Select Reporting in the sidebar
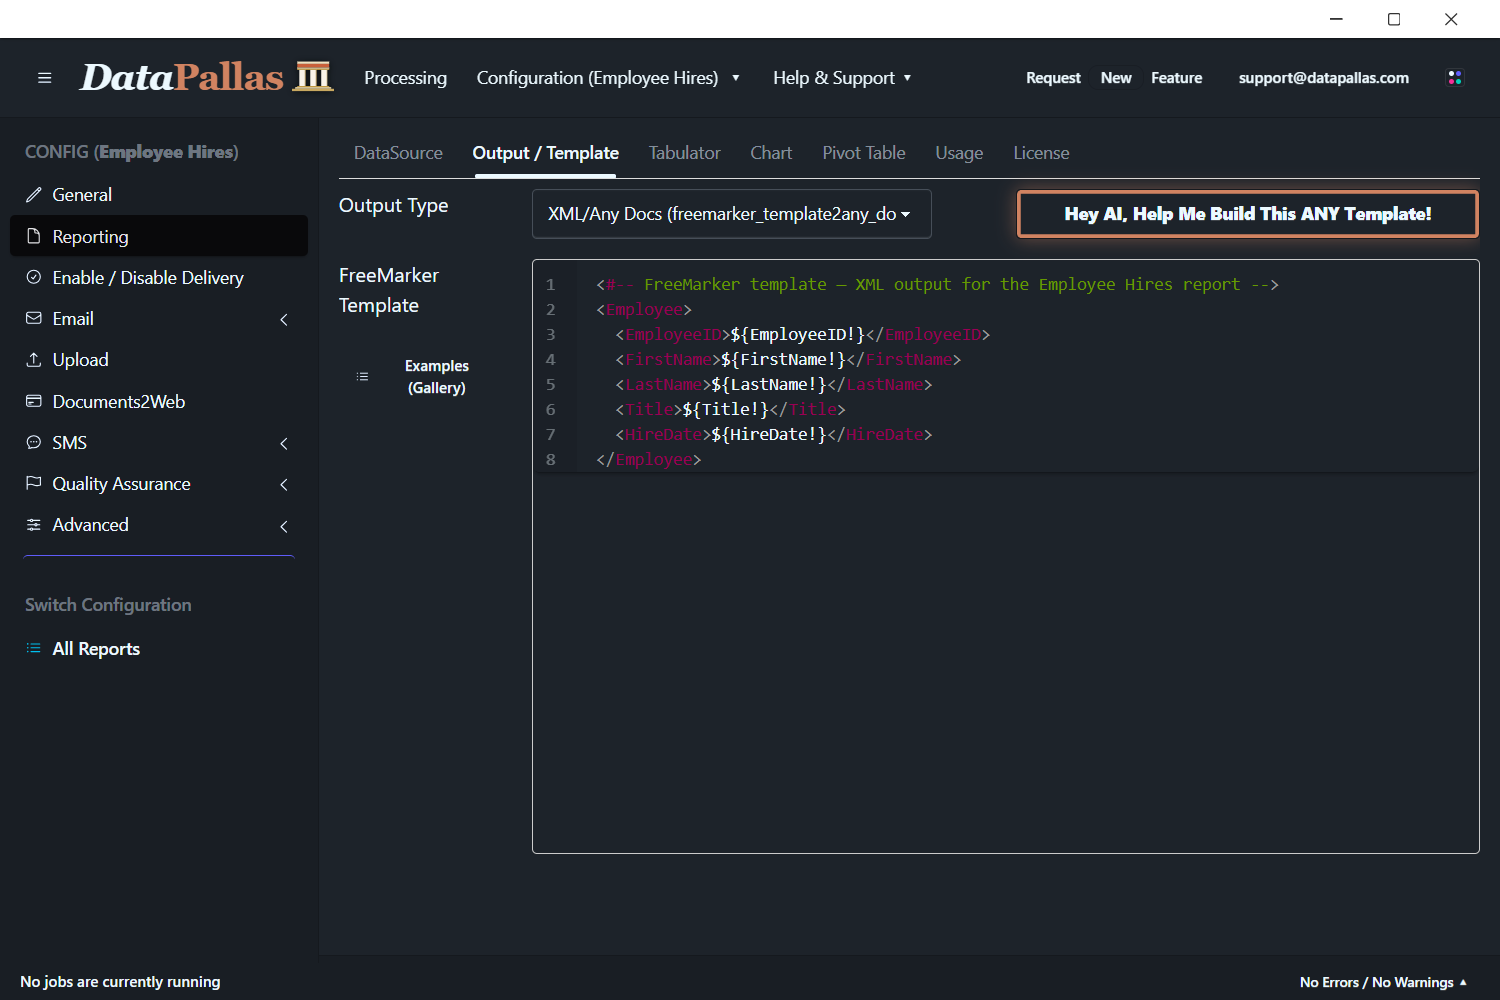This screenshot has height=1000, width=1500. (x=159, y=236)
